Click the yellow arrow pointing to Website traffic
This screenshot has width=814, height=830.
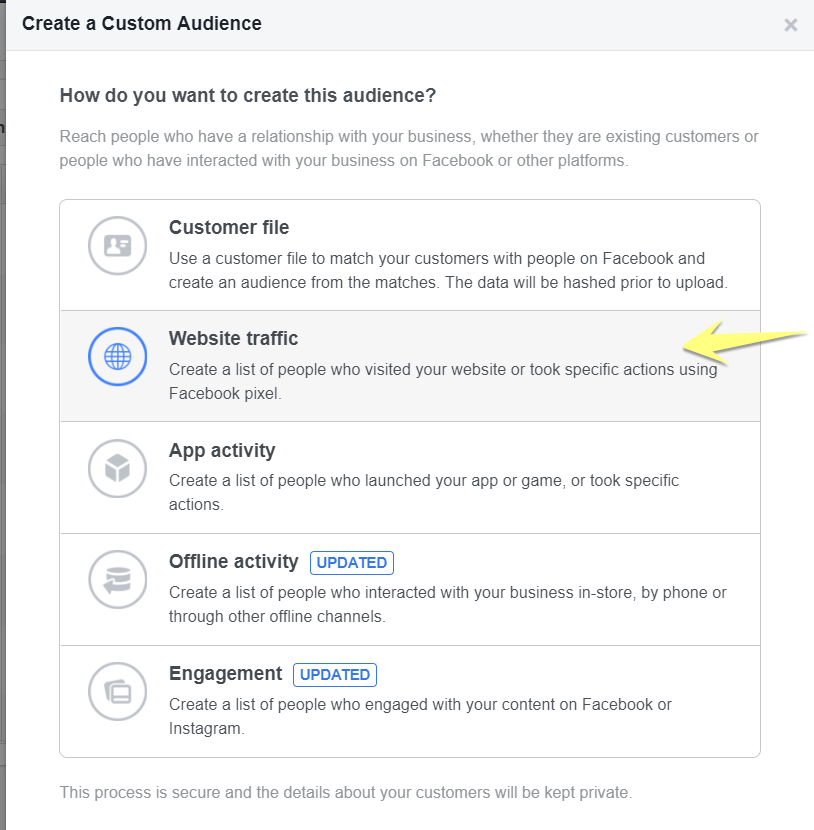pos(744,342)
